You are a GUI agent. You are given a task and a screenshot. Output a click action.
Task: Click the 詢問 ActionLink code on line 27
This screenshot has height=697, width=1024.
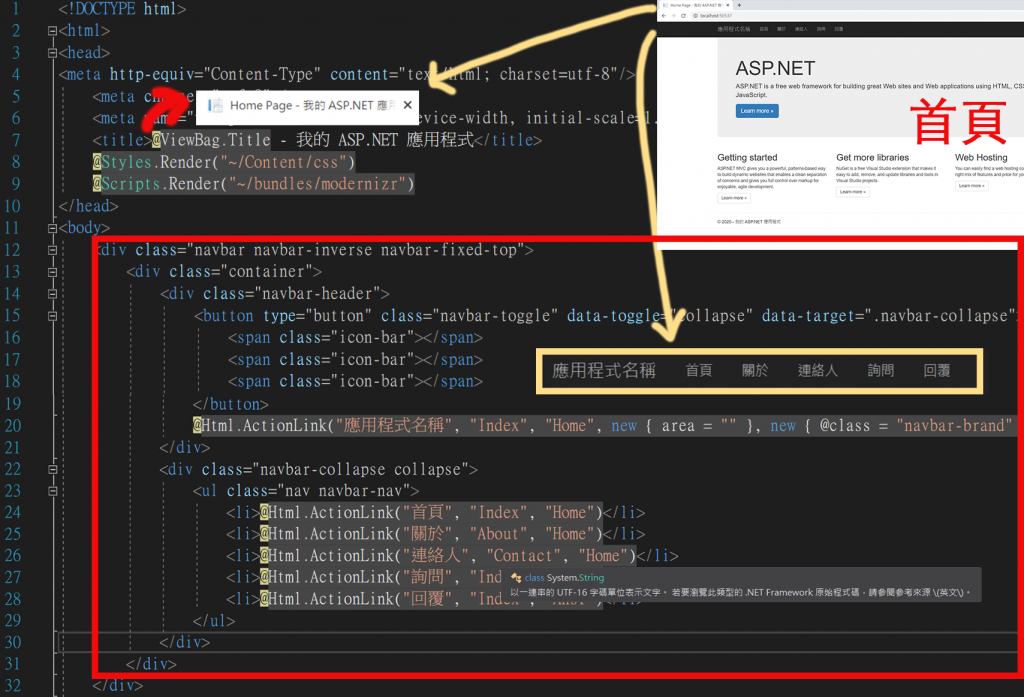[x=382, y=577]
